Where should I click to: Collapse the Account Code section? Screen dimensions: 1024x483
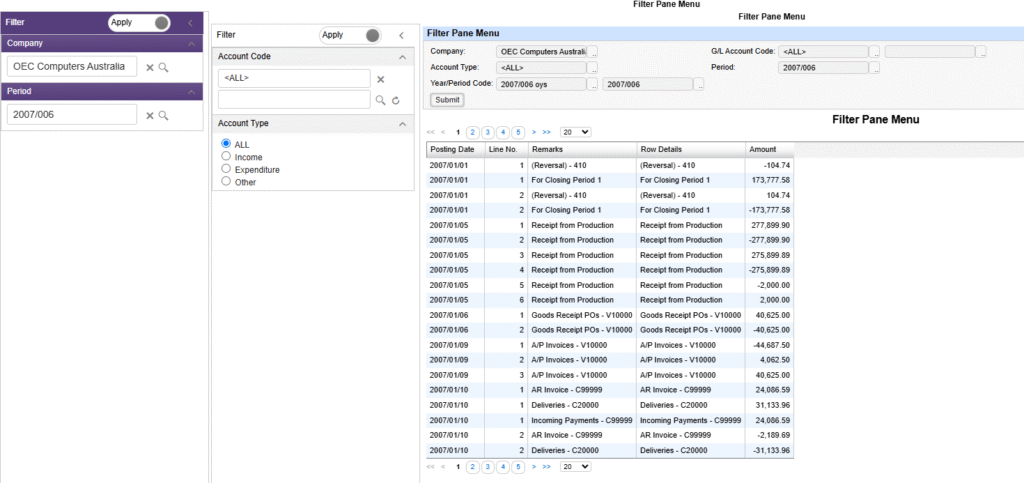click(x=402, y=57)
